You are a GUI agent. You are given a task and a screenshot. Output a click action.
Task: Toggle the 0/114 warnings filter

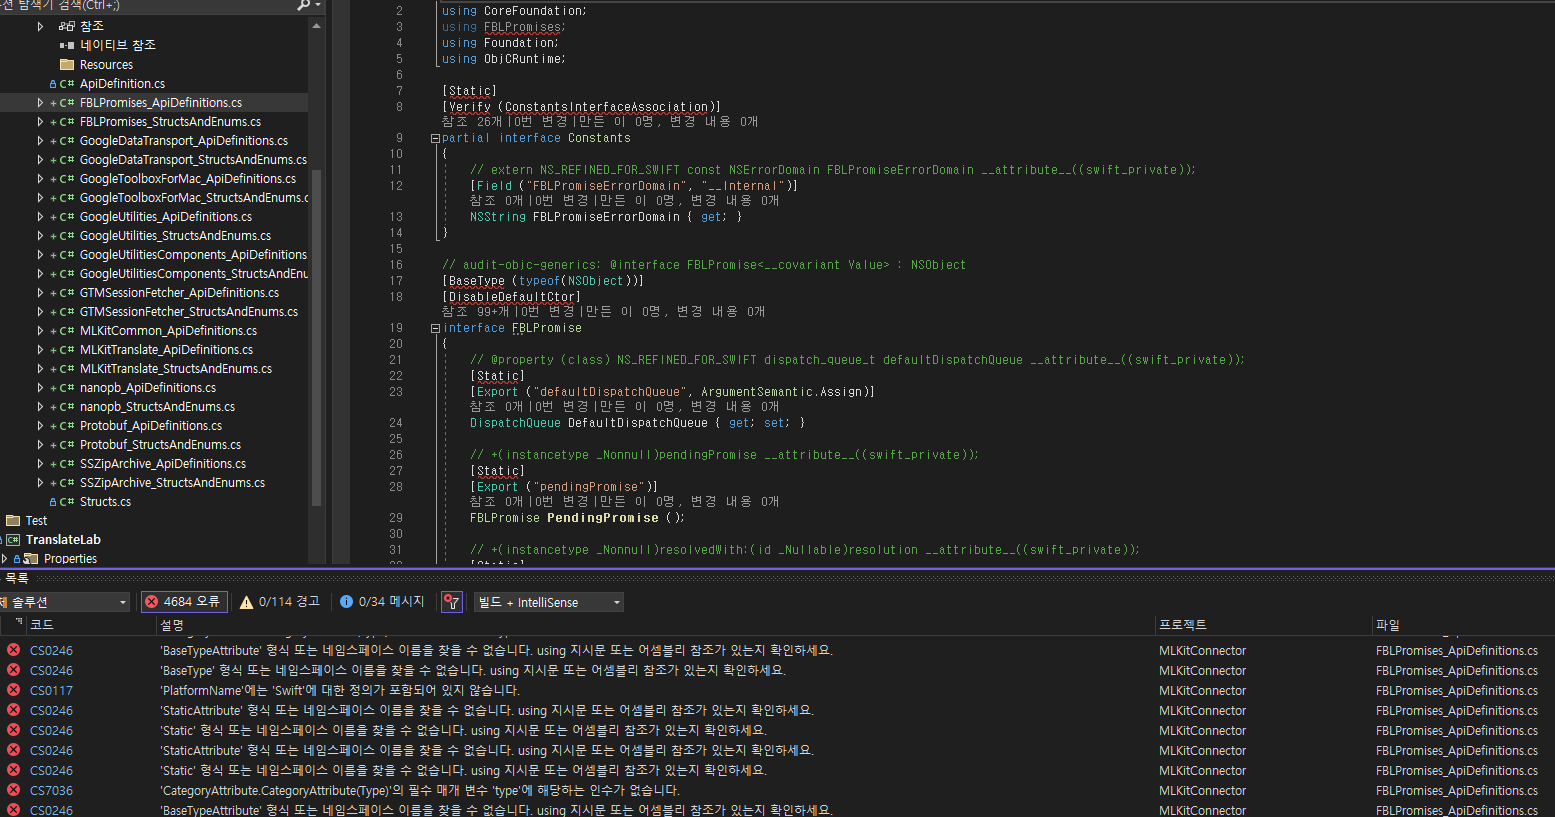[x=280, y=602]
